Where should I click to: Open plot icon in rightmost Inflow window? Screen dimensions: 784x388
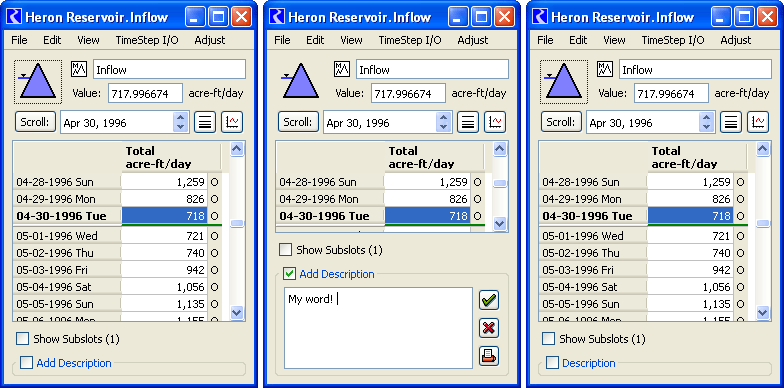tap(758, 122)
